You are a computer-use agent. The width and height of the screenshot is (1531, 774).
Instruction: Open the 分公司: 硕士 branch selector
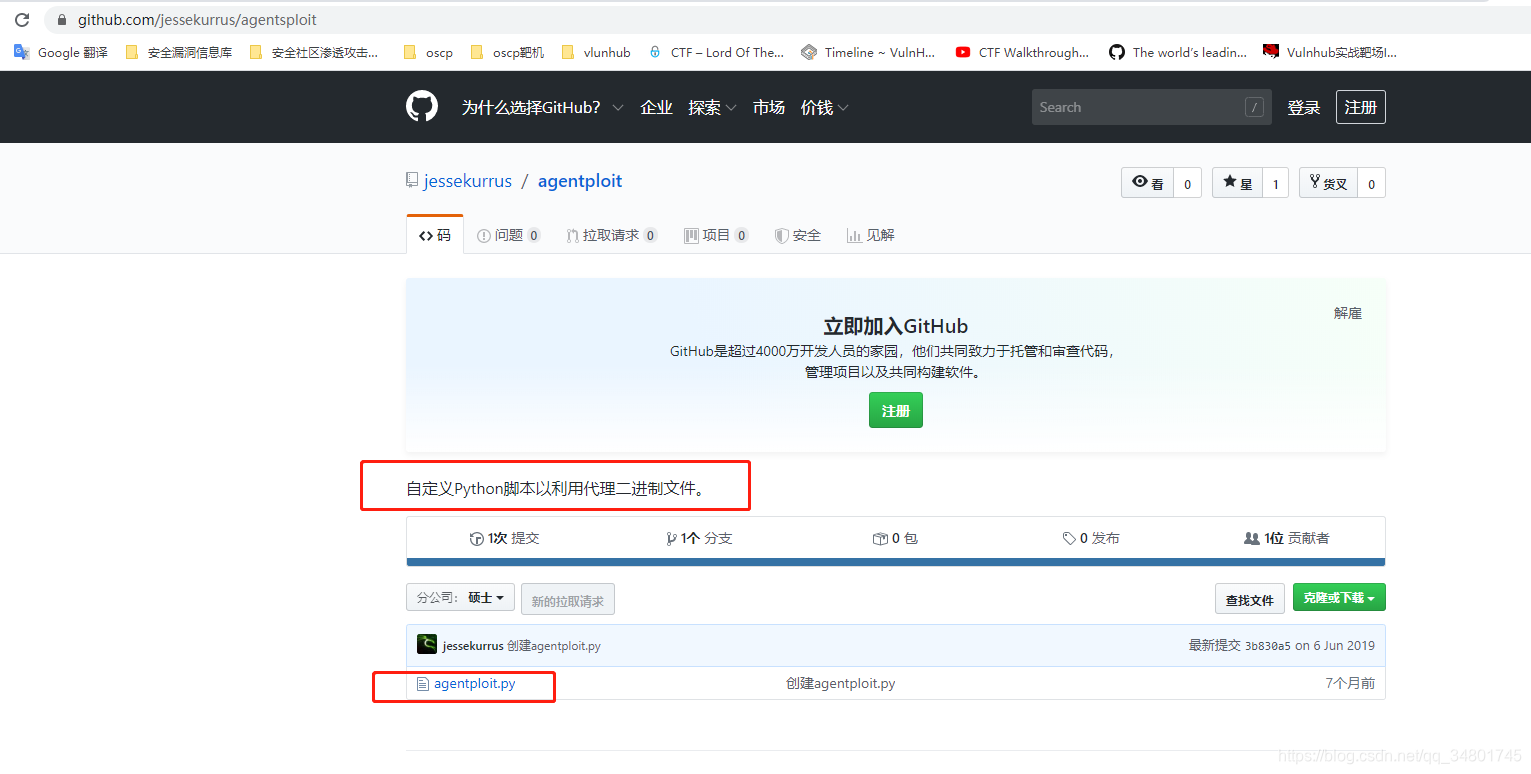(x=460, y=597)
